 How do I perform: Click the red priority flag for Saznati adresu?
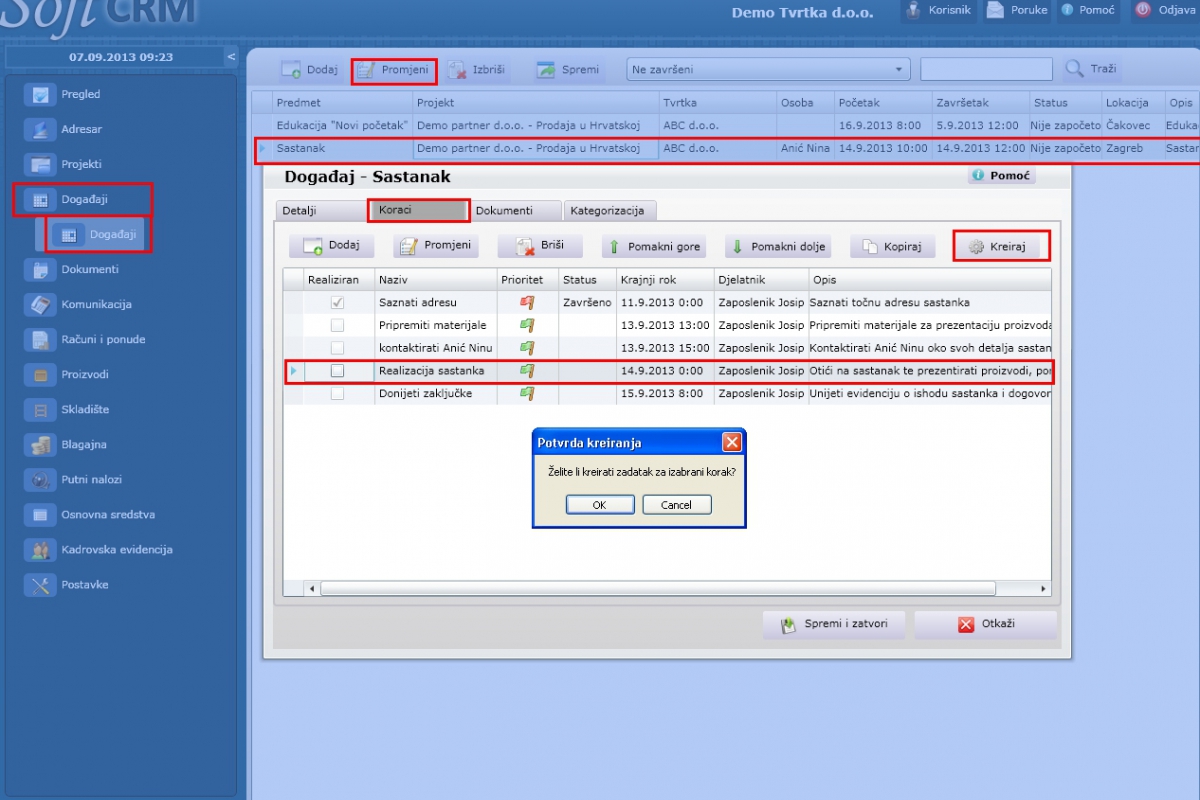pos(527,302)
